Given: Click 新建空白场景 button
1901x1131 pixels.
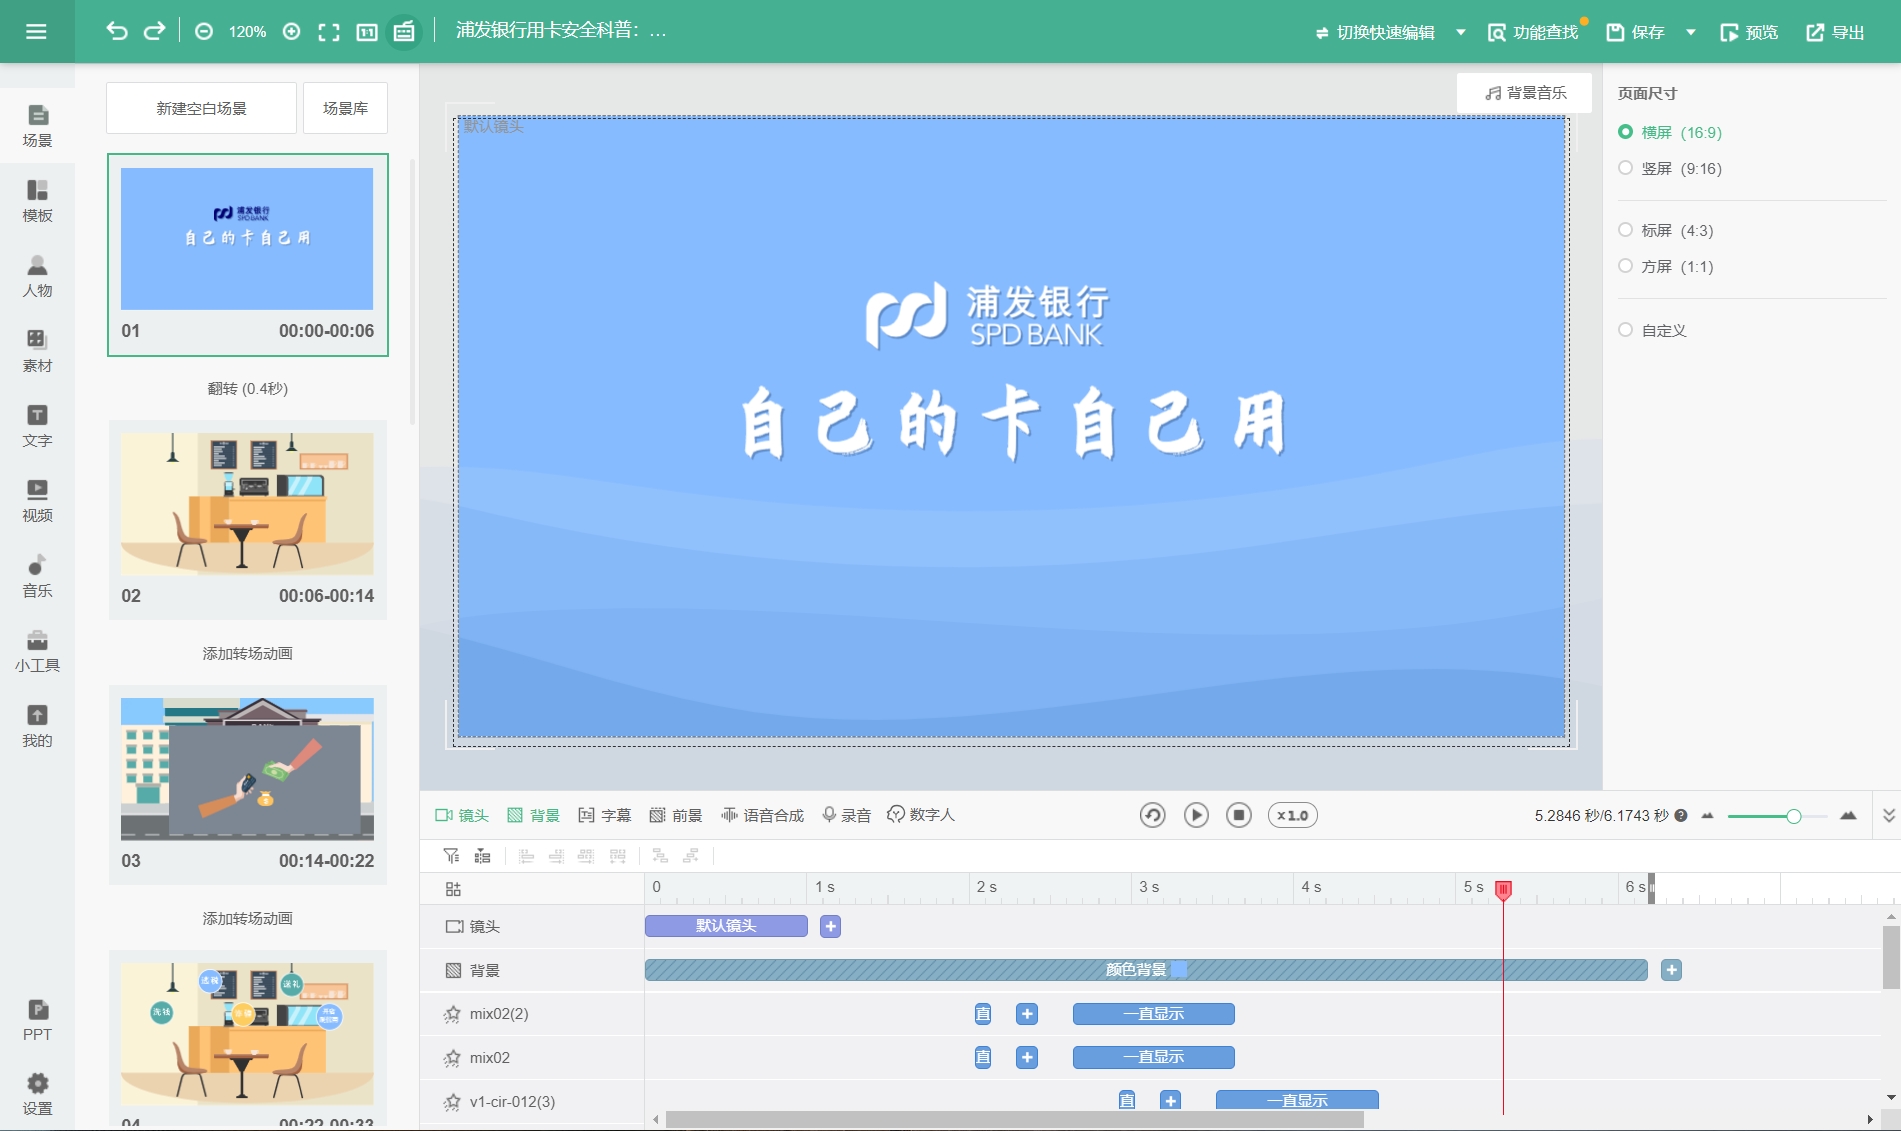Looking at the screenshot, I should tap(201, 108).
